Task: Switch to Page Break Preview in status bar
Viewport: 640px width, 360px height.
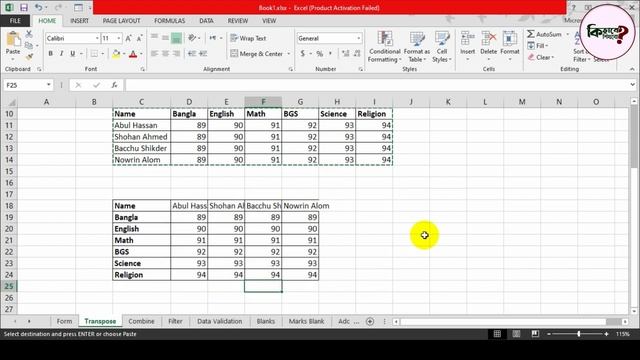Action: coord(535,334)
